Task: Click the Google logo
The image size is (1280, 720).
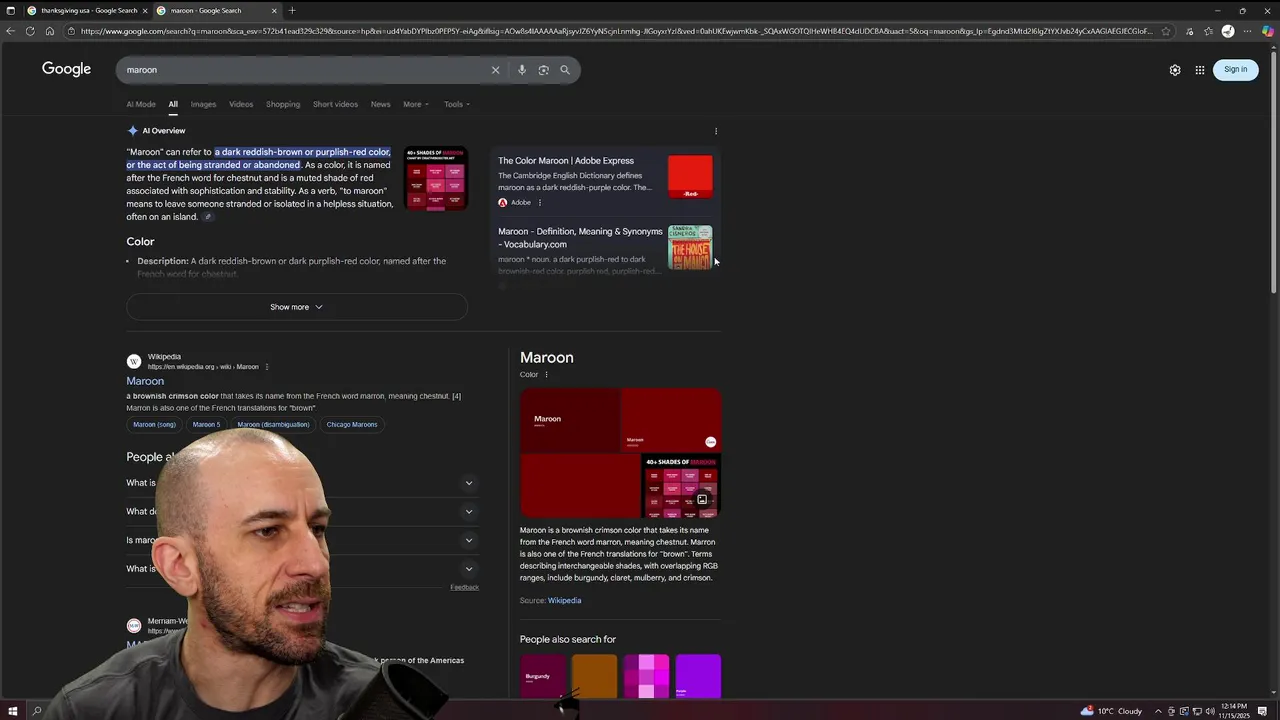Action: pos(66,69)
